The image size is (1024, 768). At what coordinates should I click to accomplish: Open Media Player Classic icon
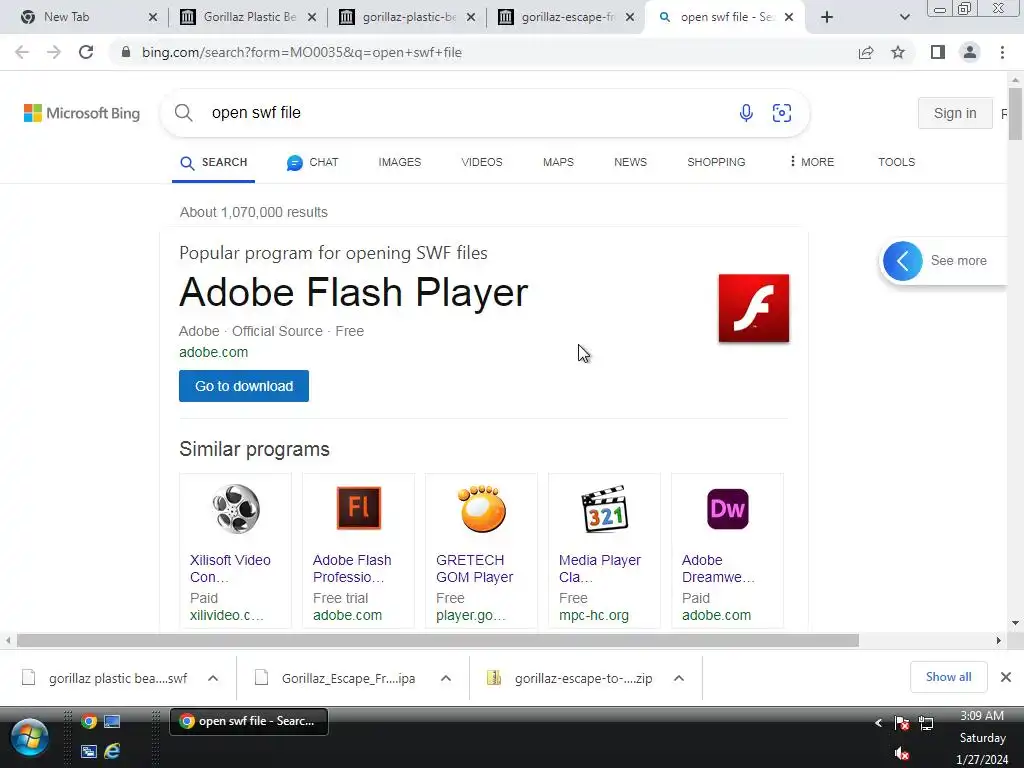pos(605,509)
